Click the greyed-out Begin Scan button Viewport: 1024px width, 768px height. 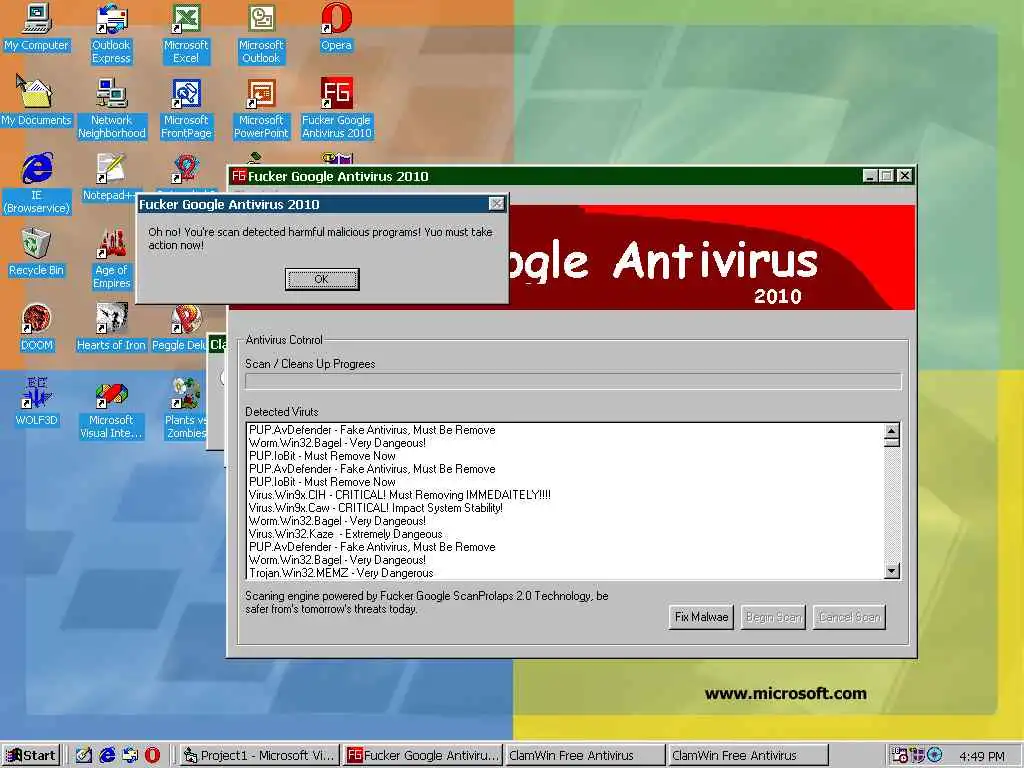click(x=773, y=617)
